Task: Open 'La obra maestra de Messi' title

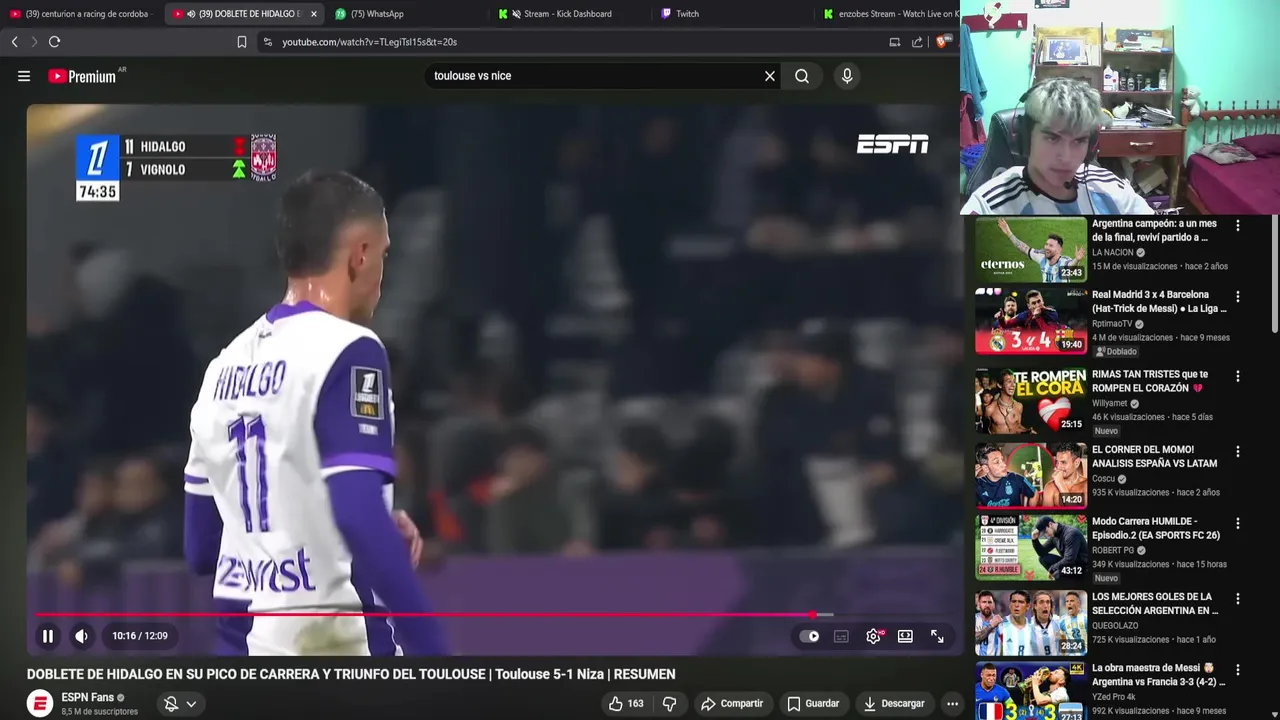Action: coord(1158,675)
